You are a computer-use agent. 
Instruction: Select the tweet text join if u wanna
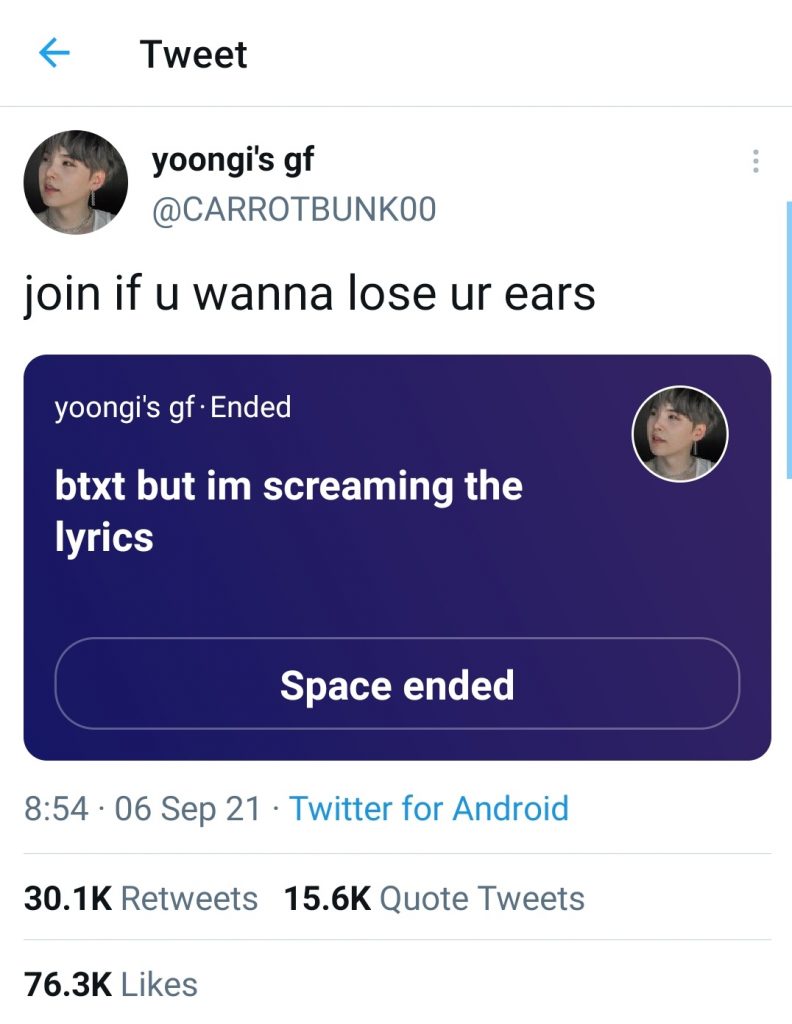tap(309, 293)
